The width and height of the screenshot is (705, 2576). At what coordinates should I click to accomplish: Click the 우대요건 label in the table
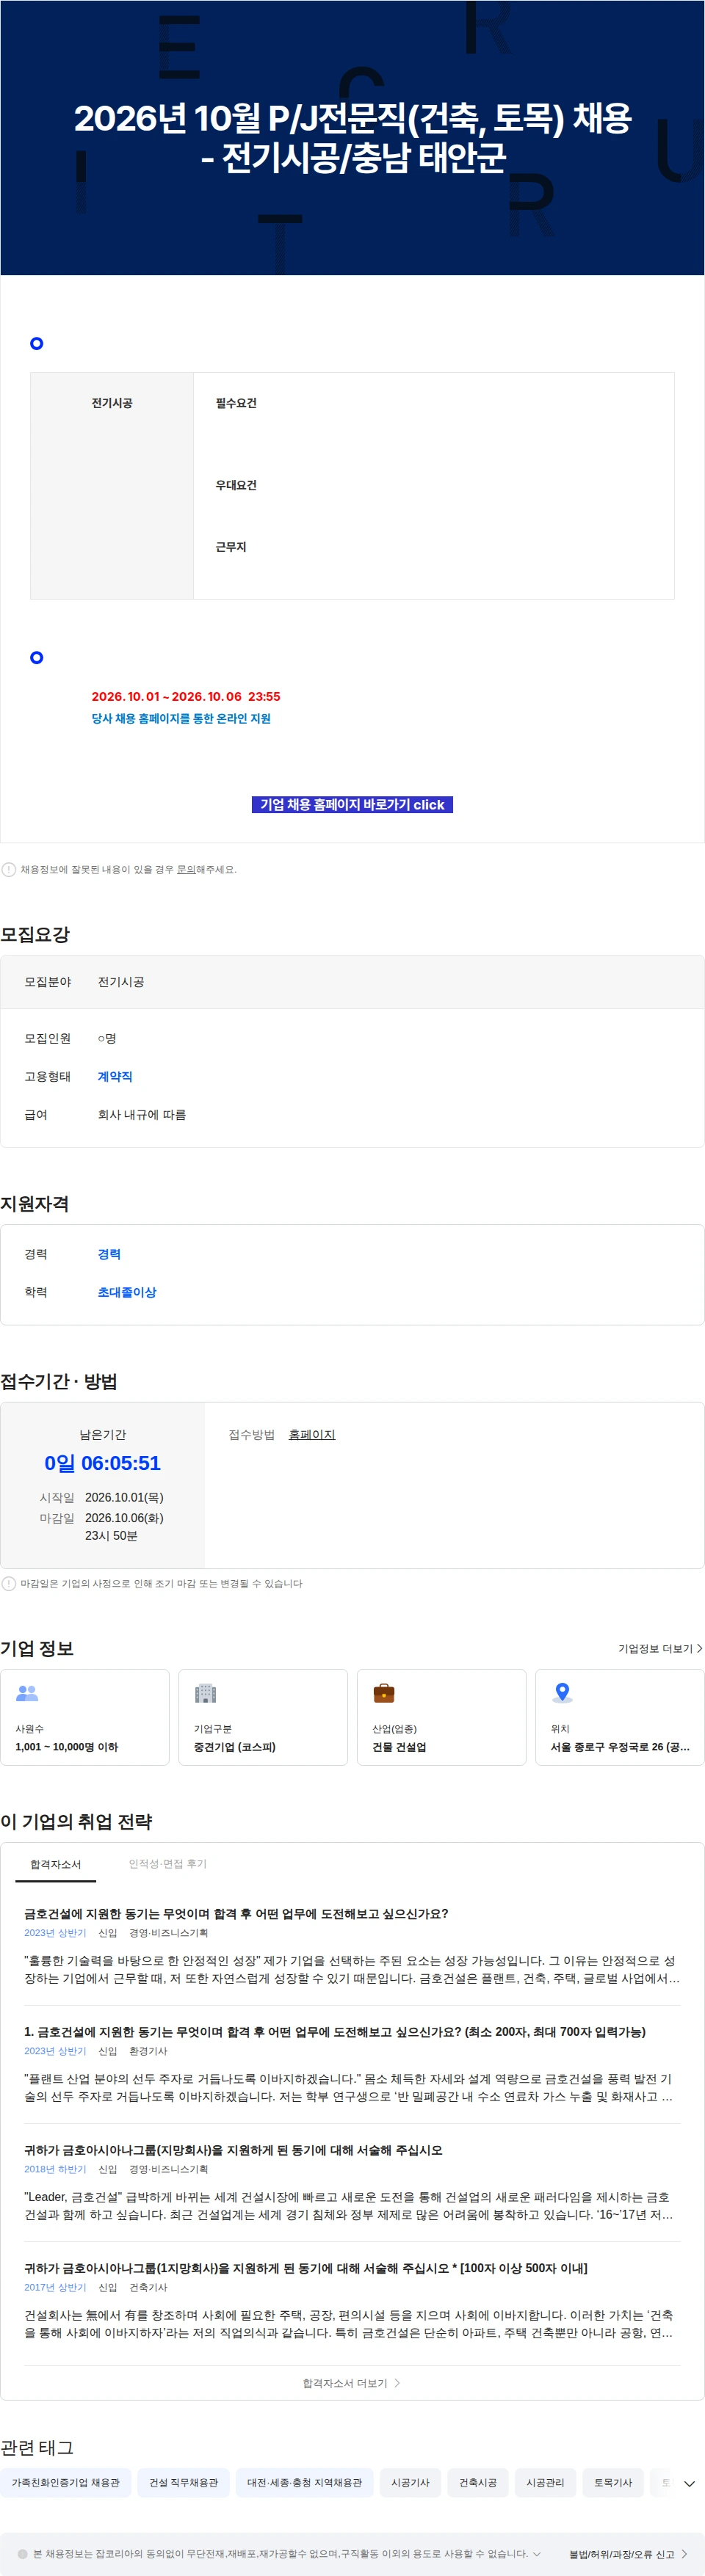point(236,485)
